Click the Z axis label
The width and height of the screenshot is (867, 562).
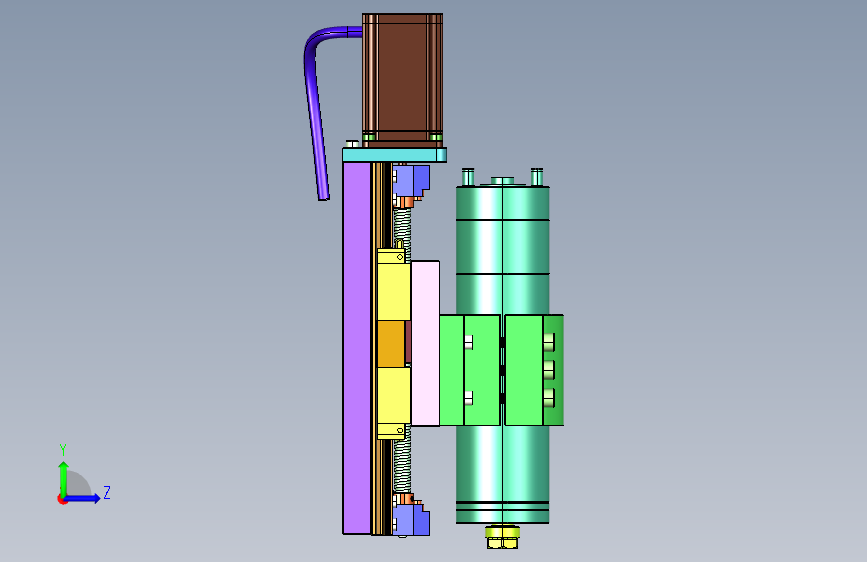tap(107, 492)
